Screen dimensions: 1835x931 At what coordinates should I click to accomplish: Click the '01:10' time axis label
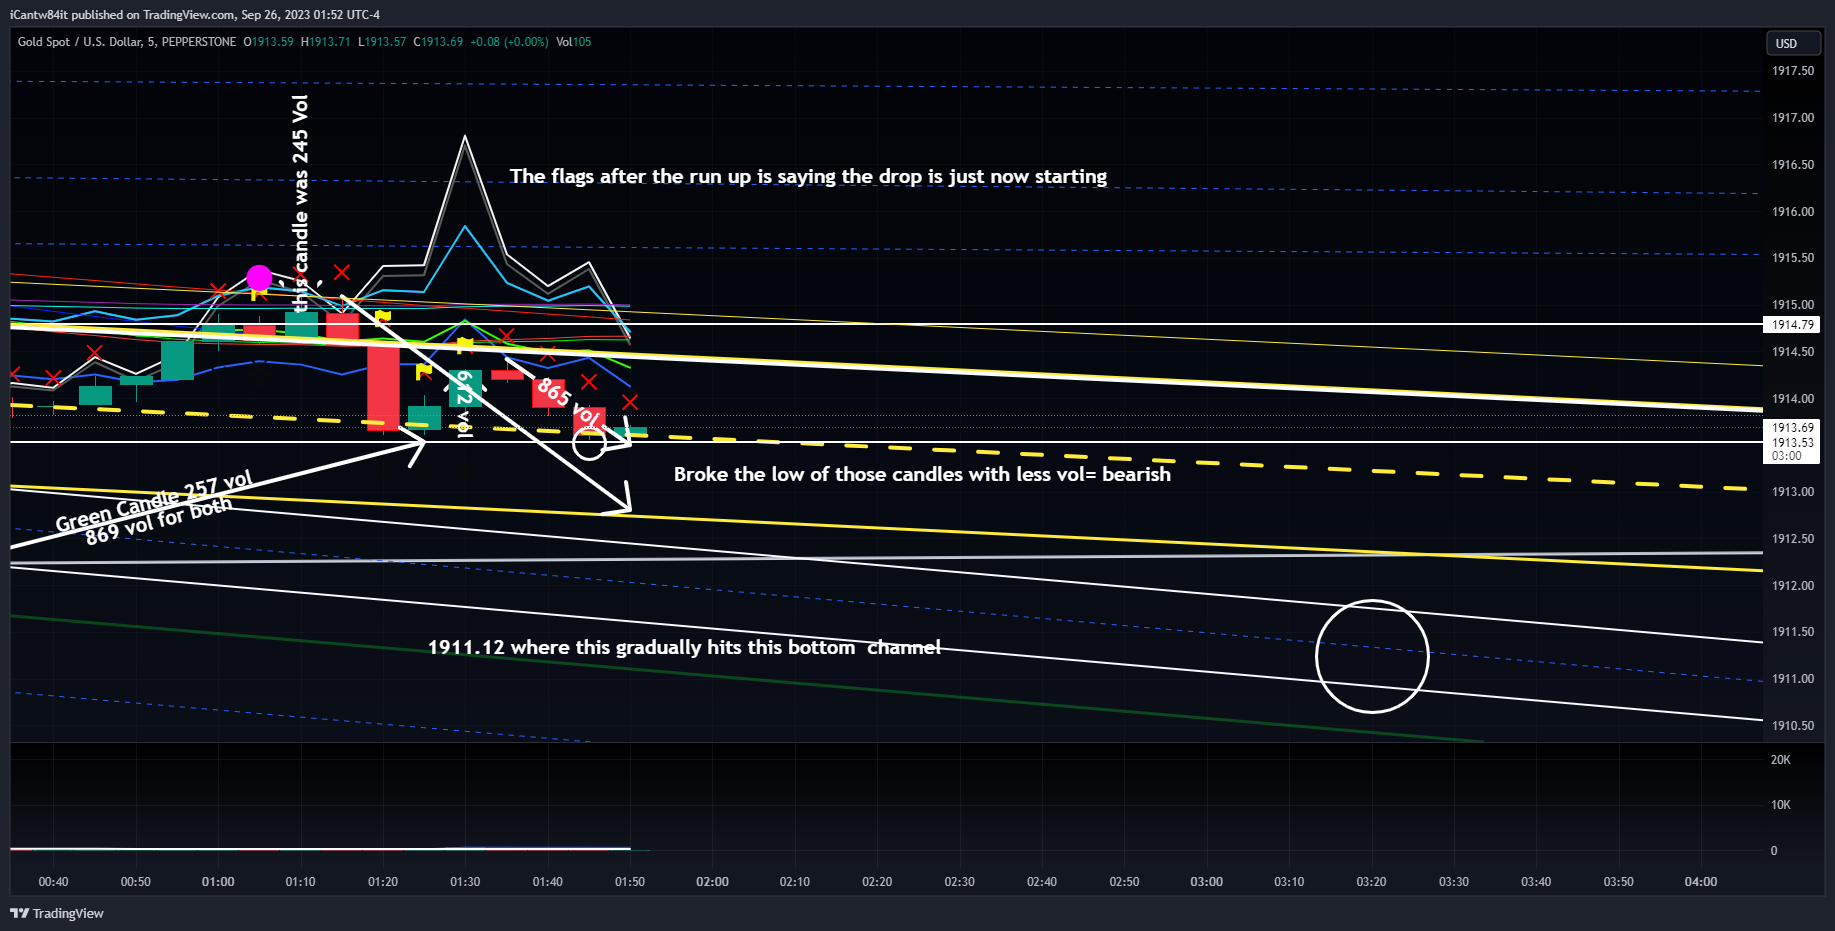pyautogui.click(x=300, y=882)
